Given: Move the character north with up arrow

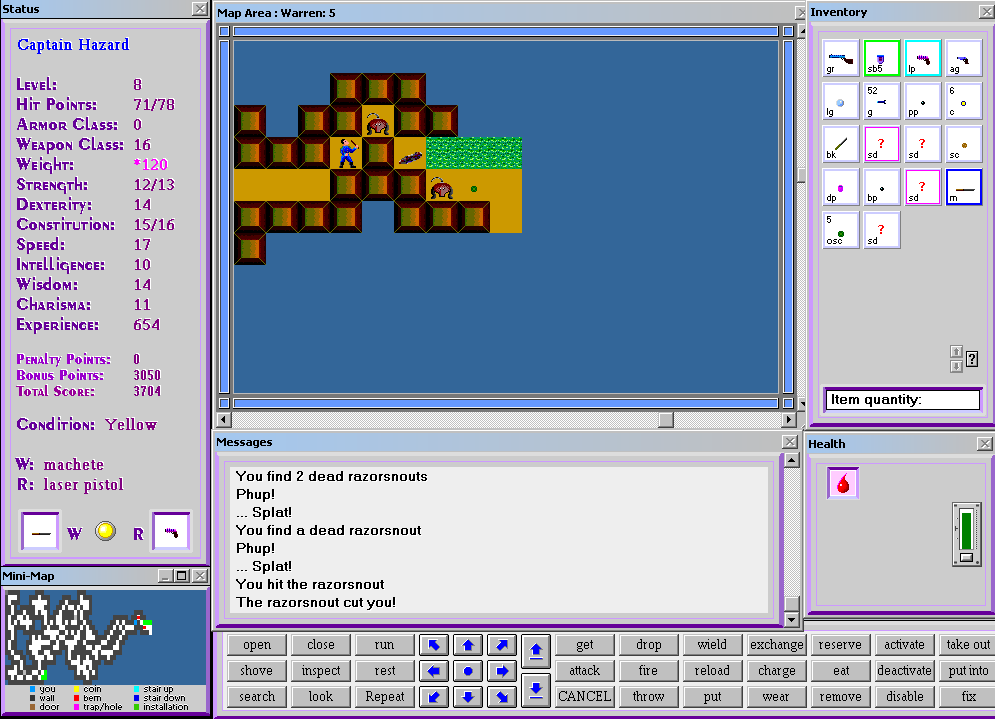Looking at the screenshot, I should pos(468,645).
